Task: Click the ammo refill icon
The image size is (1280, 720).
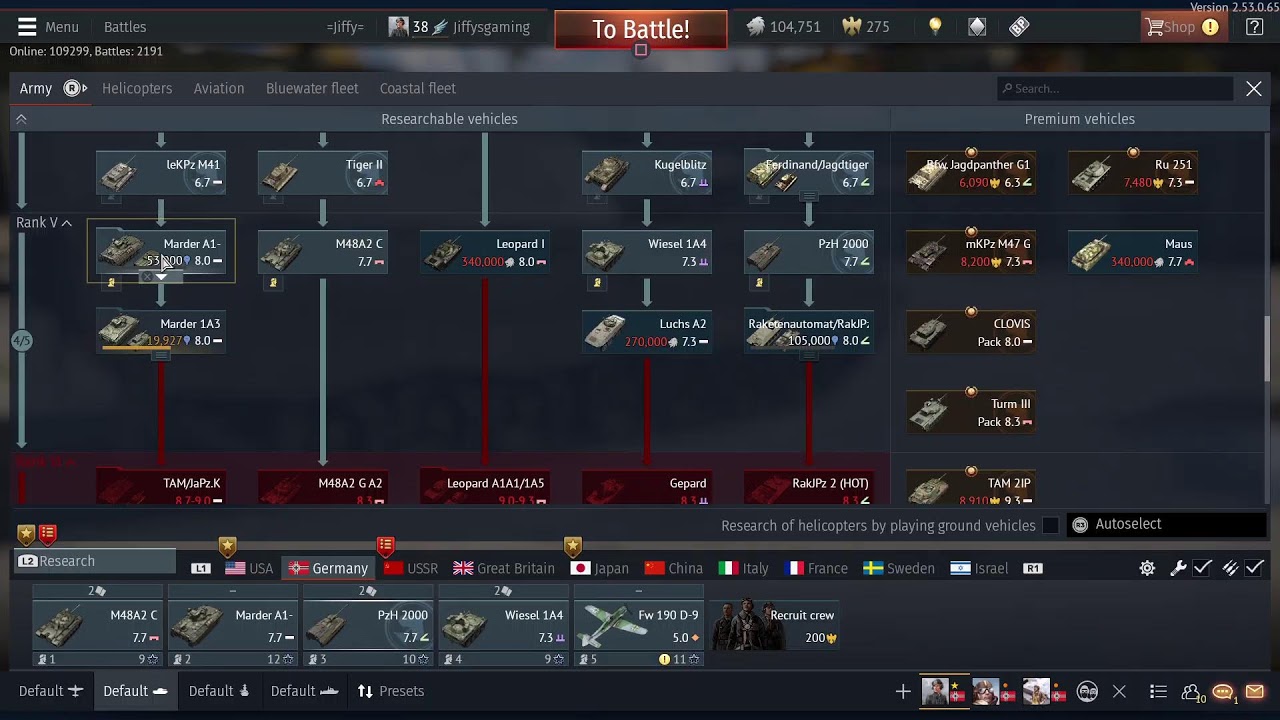Action: tap(1231, 568)
